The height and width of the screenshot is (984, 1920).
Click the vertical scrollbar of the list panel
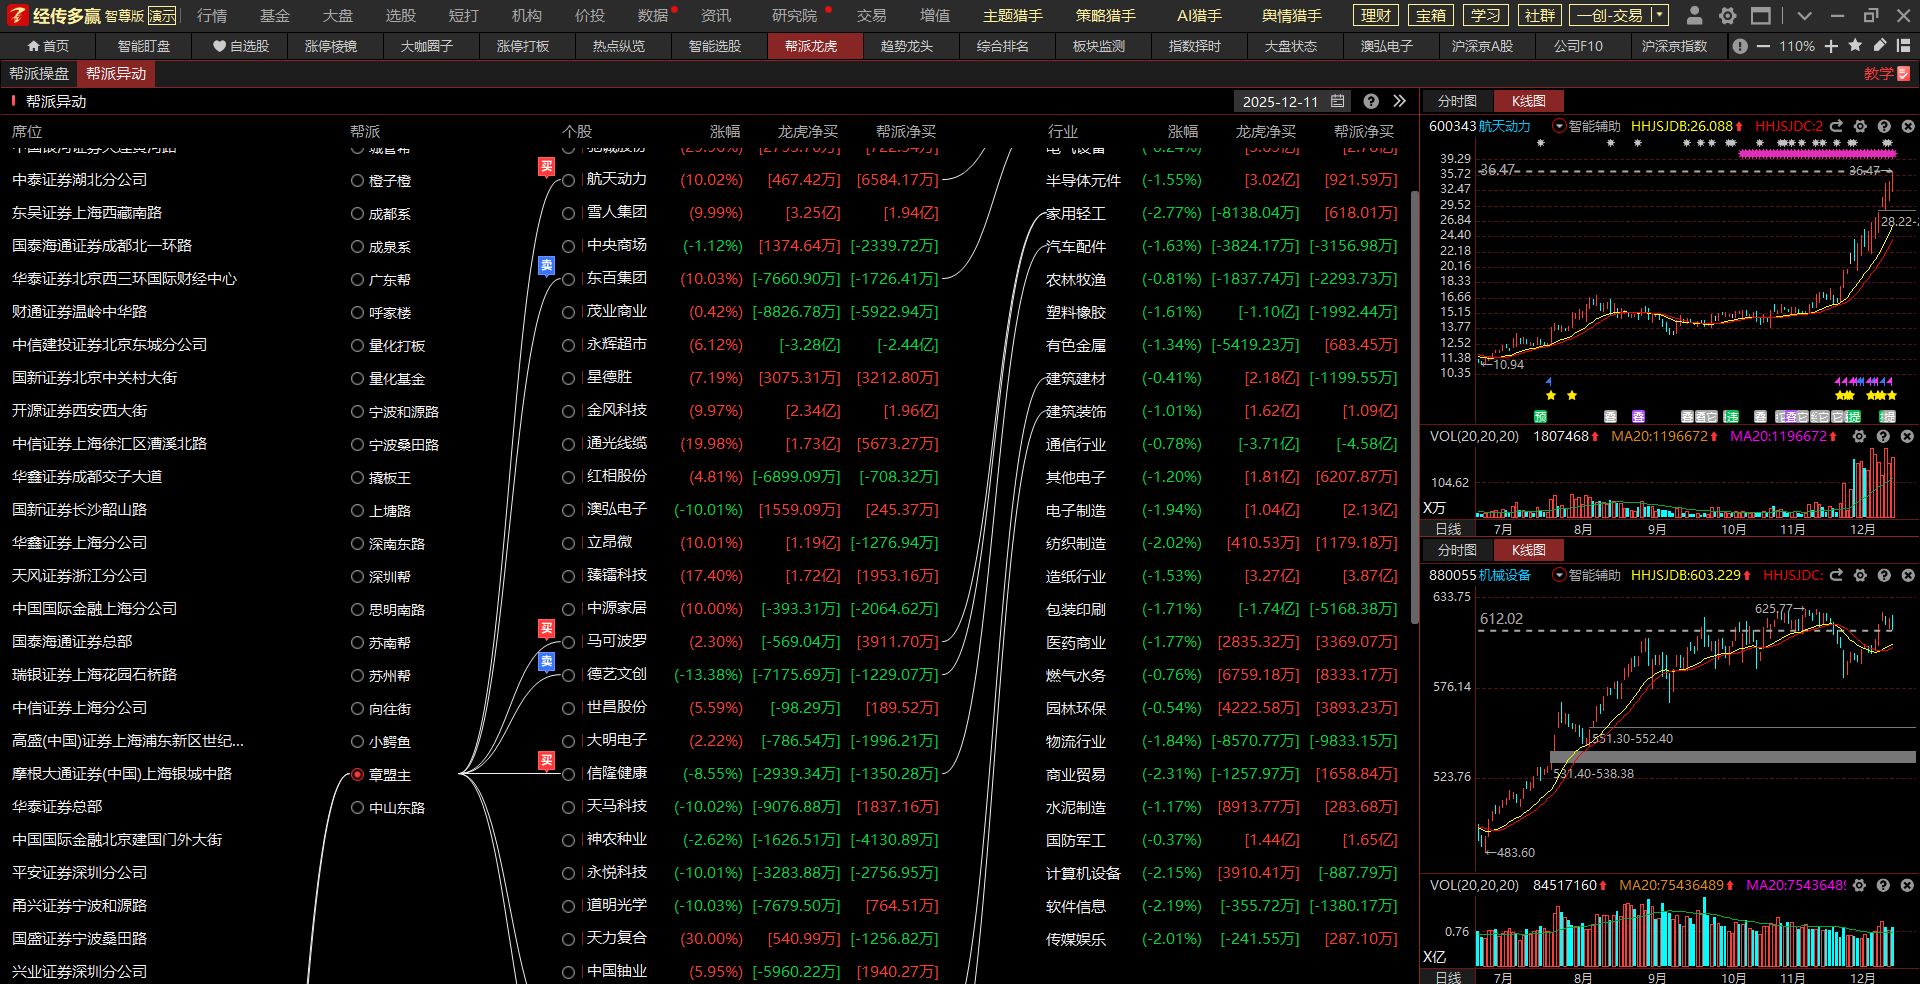(1414, 400)
